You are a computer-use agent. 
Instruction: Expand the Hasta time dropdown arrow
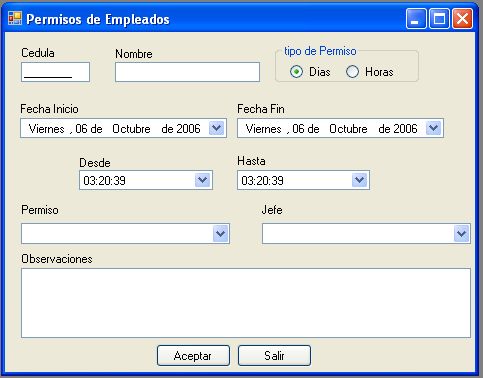(x=359, y=180)
